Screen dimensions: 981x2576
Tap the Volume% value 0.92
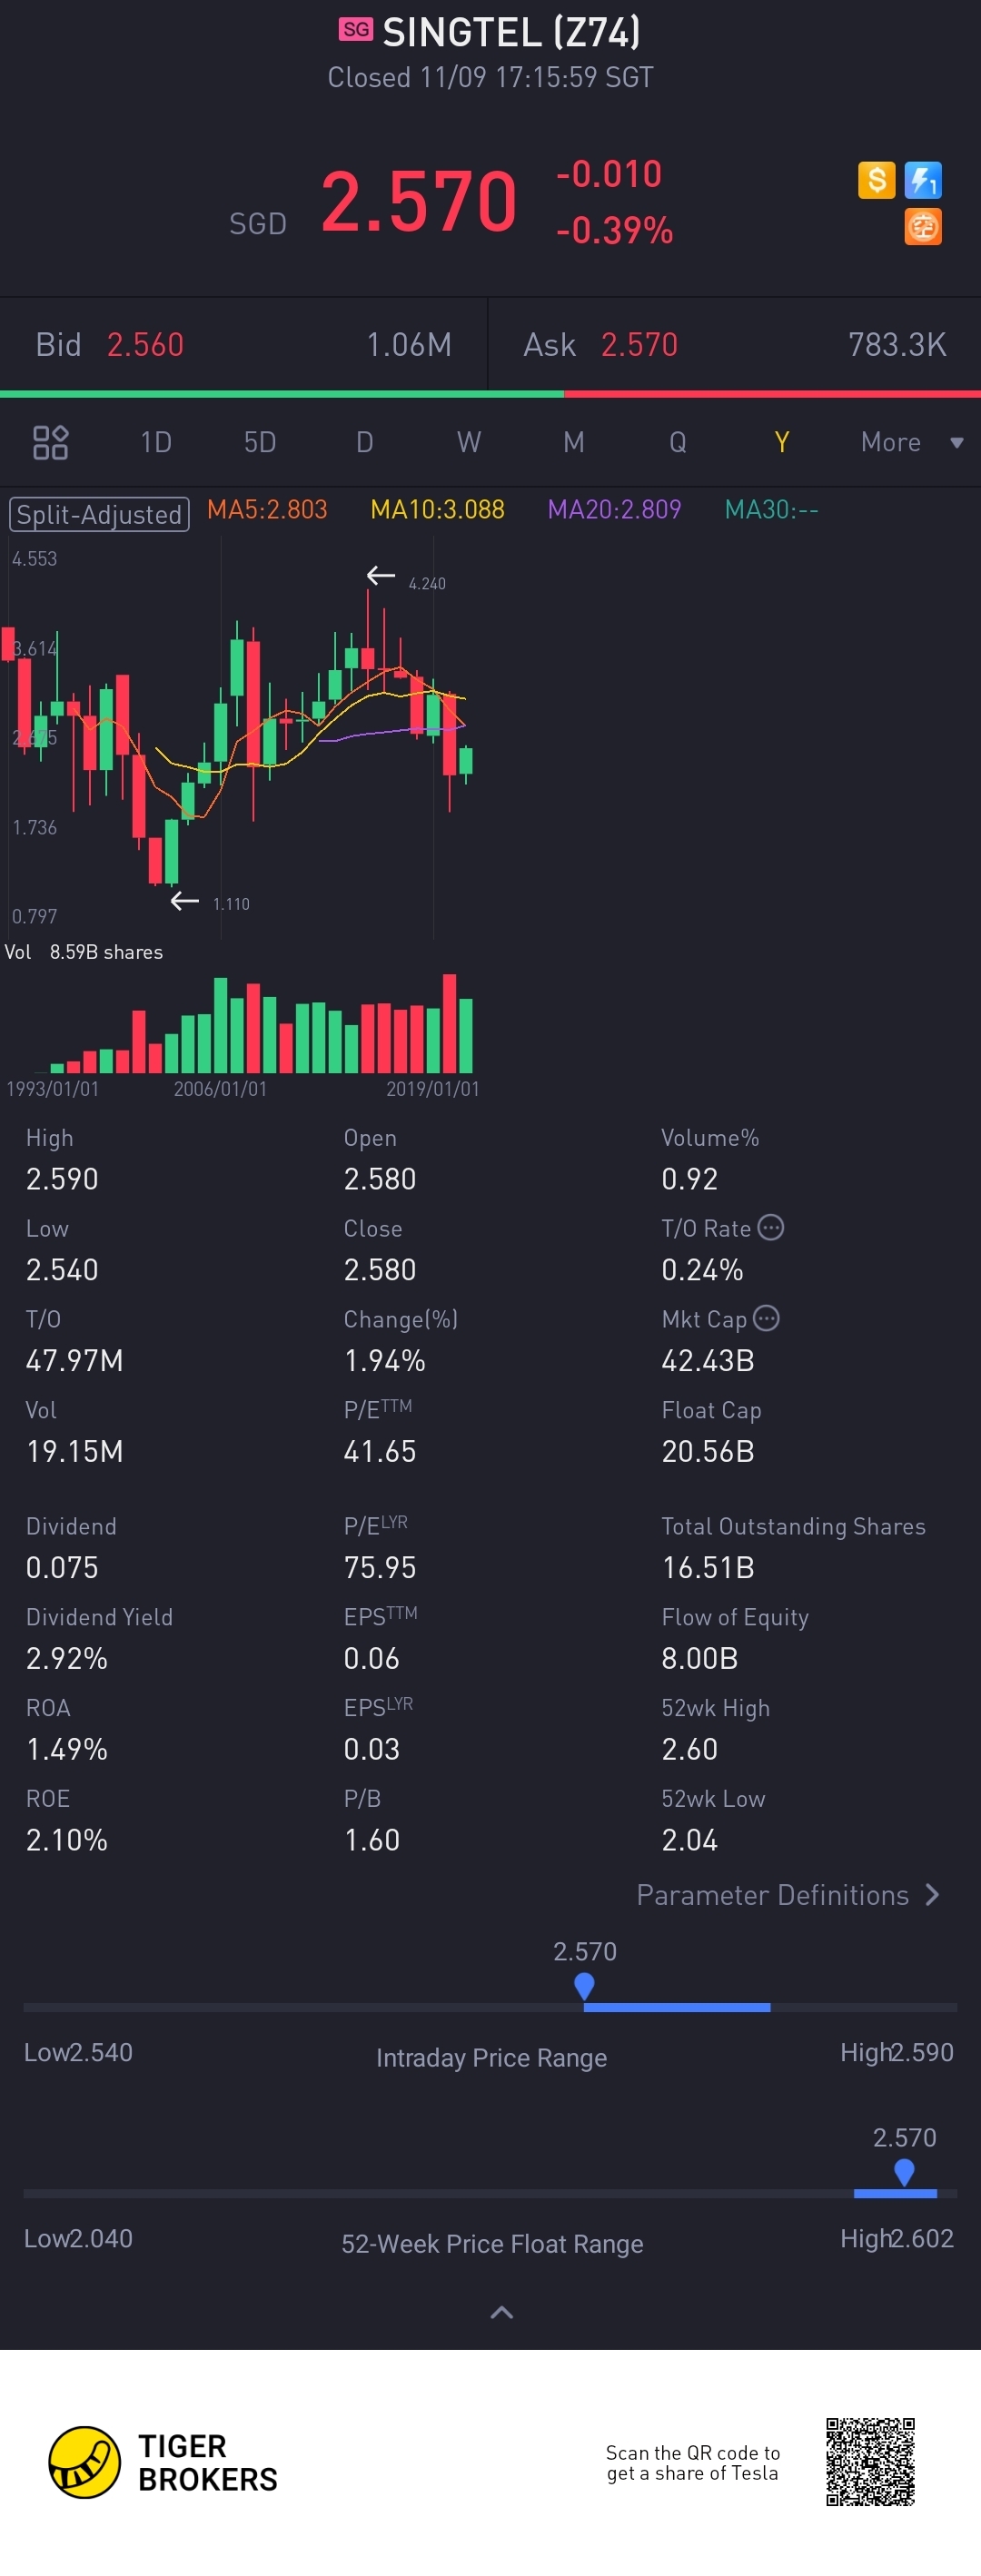[x=690, y=1179]
